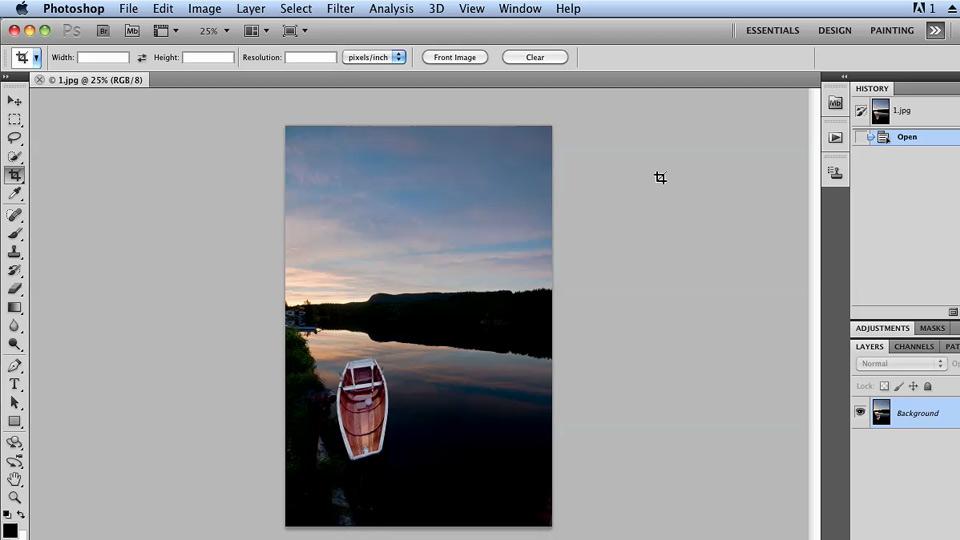
Task: Open Arrange Documents dropdown
Action: coord(257,31)
